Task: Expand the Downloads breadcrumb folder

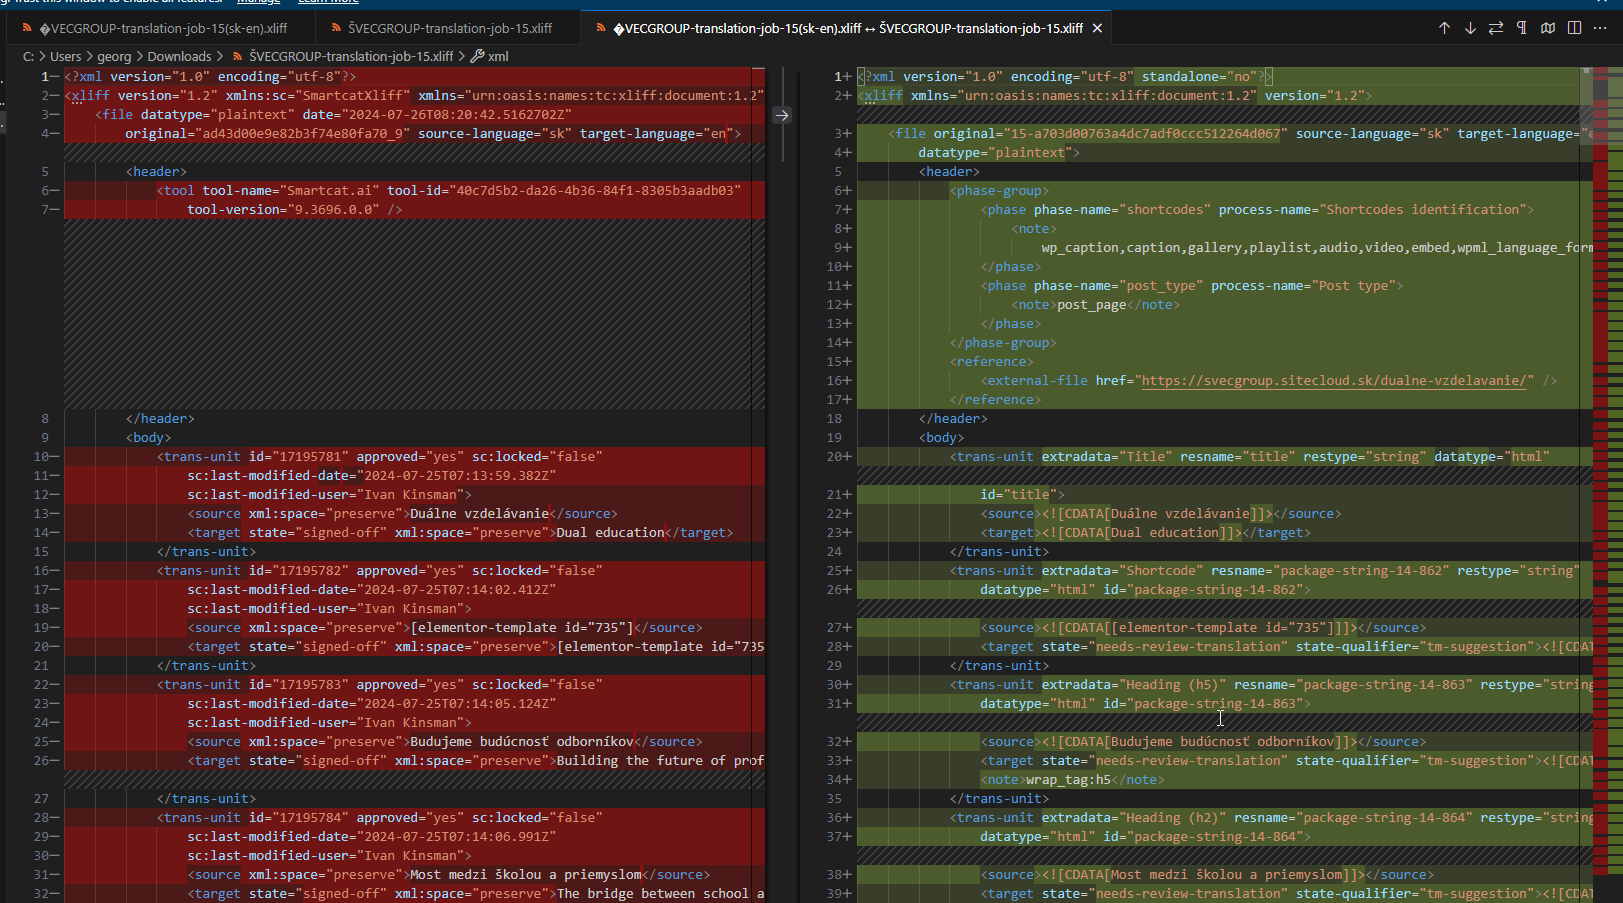Action: [179, 57]
